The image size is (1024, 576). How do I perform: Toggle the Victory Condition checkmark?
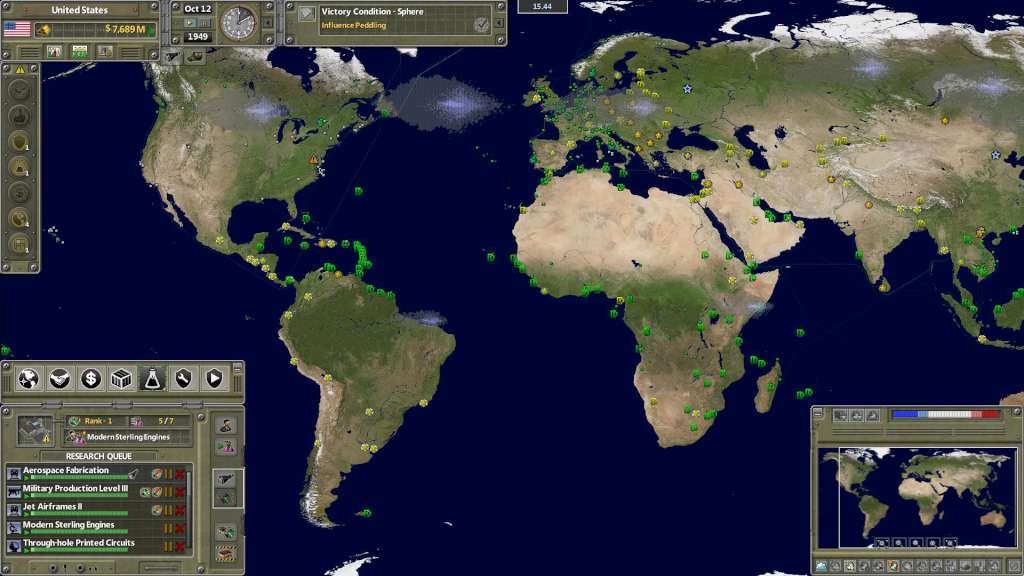(481, 25)
